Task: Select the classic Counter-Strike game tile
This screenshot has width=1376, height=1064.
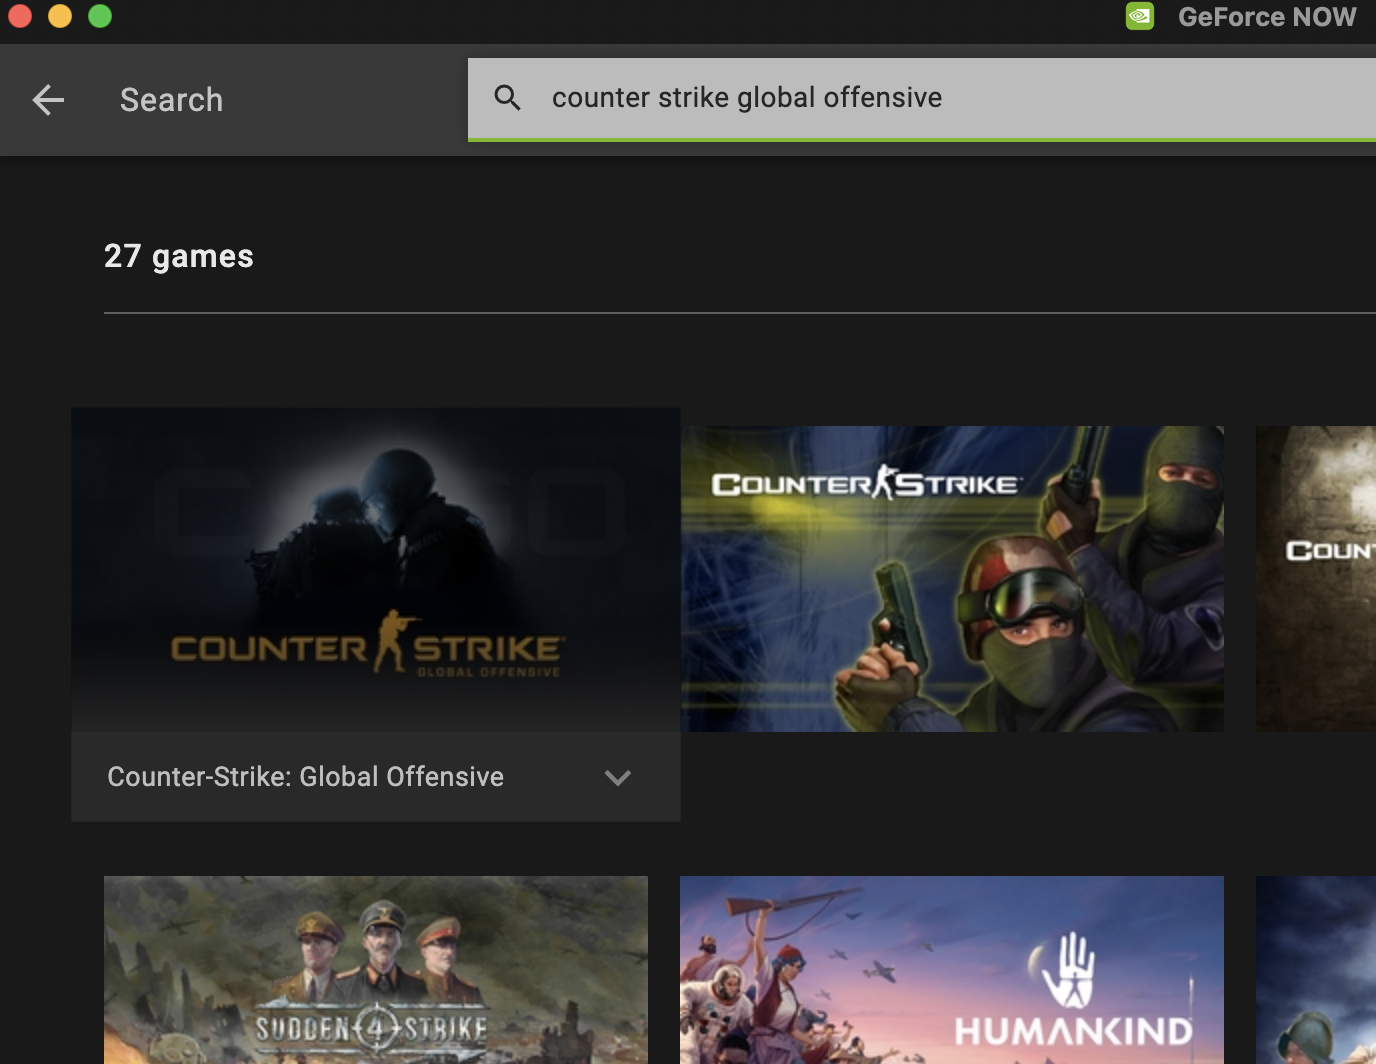Action: coord(951,579)
